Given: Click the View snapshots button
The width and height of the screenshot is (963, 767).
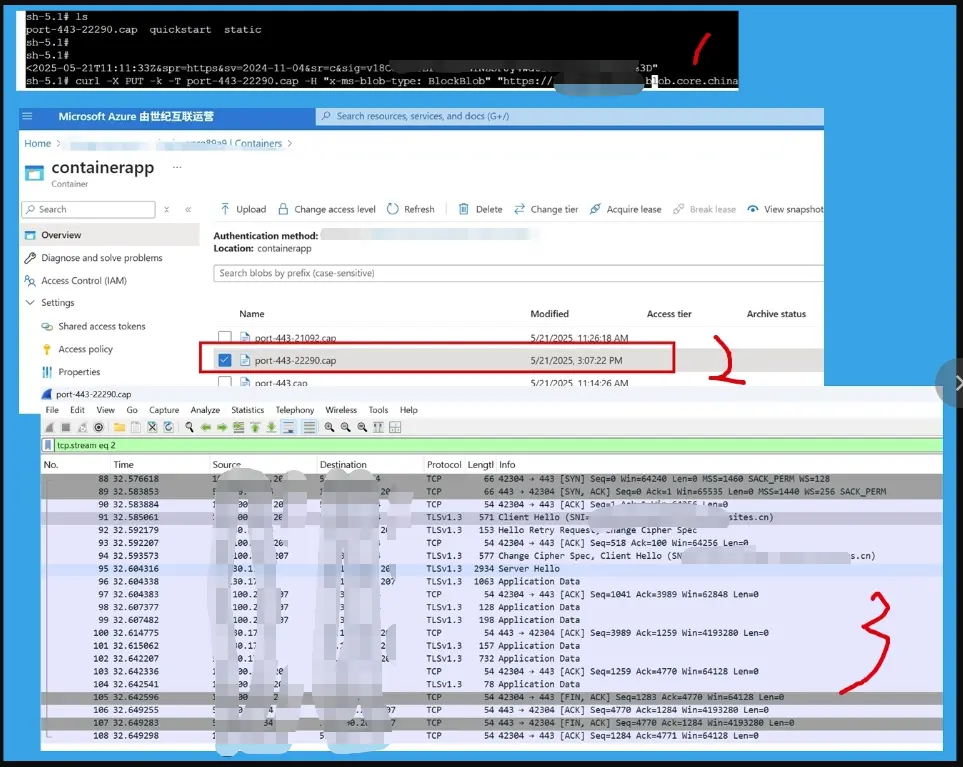Looking at the screenshot, I should (x=786, y=209).
